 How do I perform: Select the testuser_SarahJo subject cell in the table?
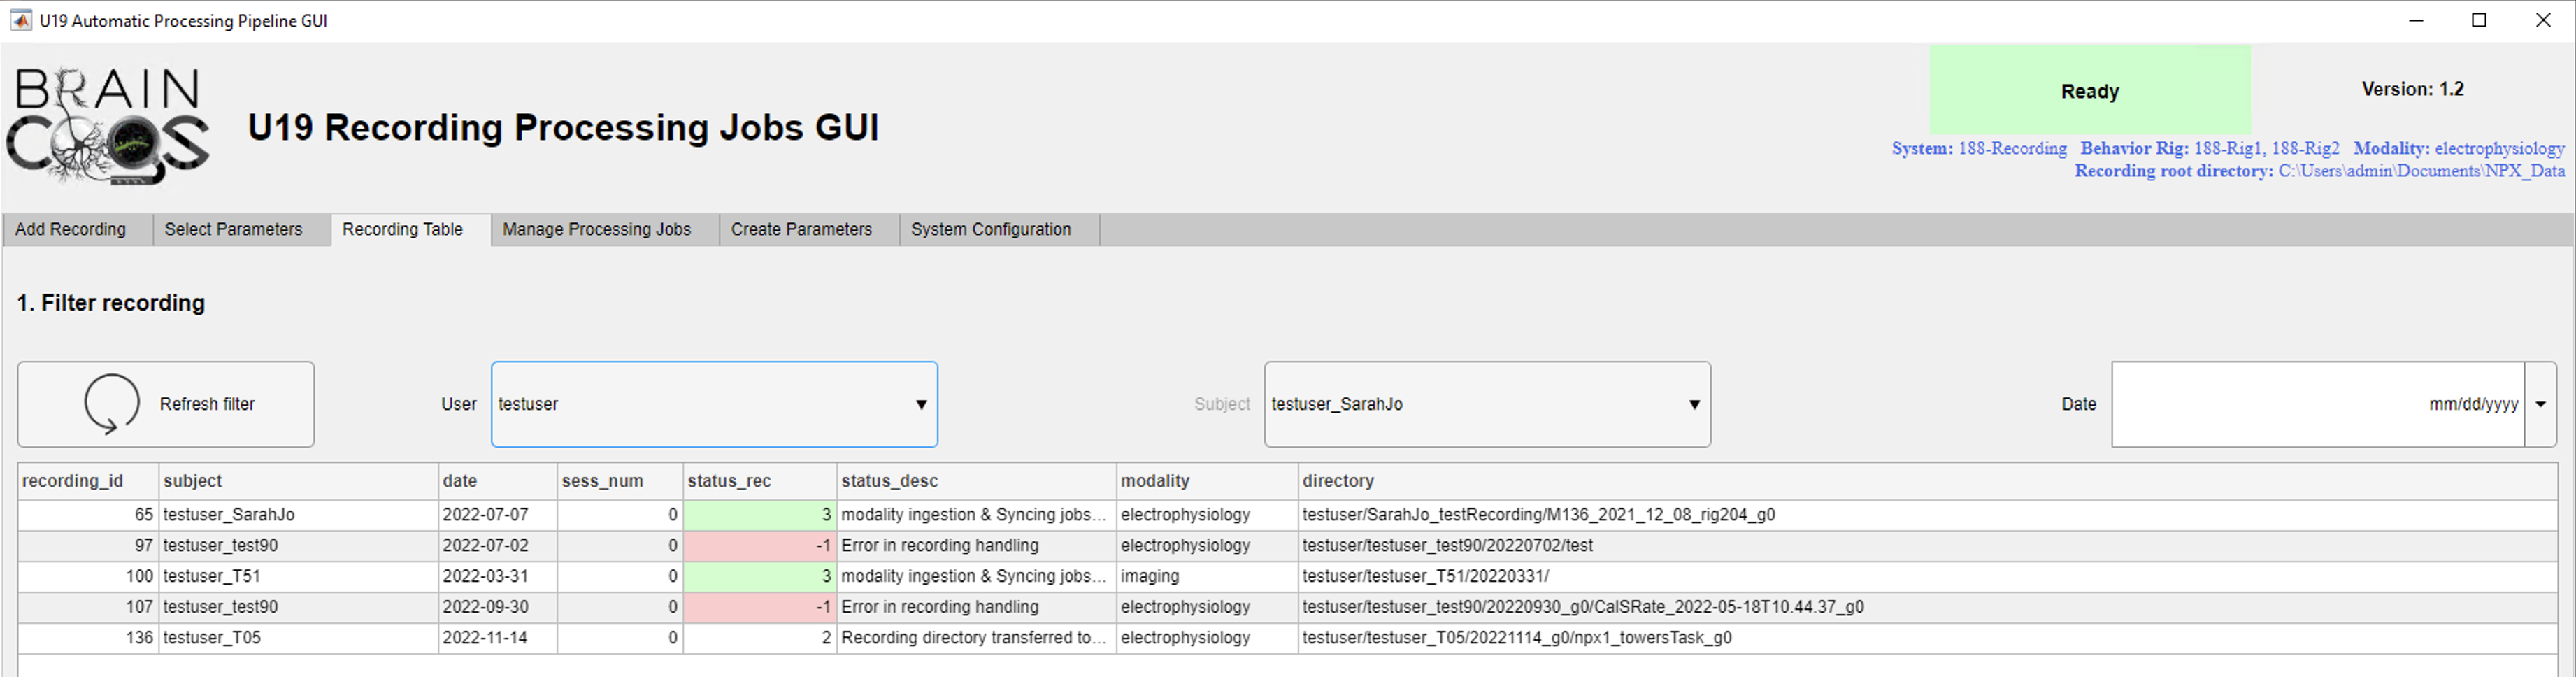pyautogui.click(x=298, y=514)
